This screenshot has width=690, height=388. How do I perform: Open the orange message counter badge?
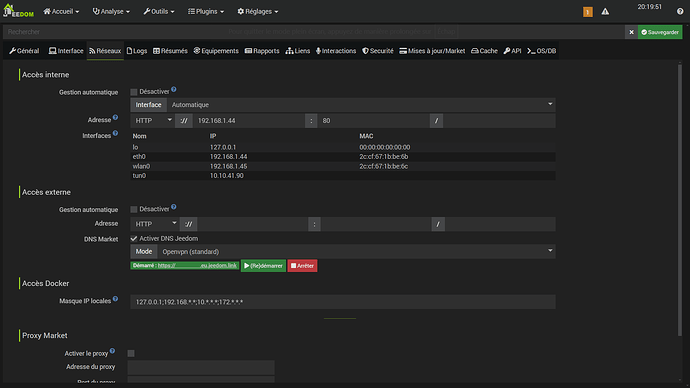point(587,12)
